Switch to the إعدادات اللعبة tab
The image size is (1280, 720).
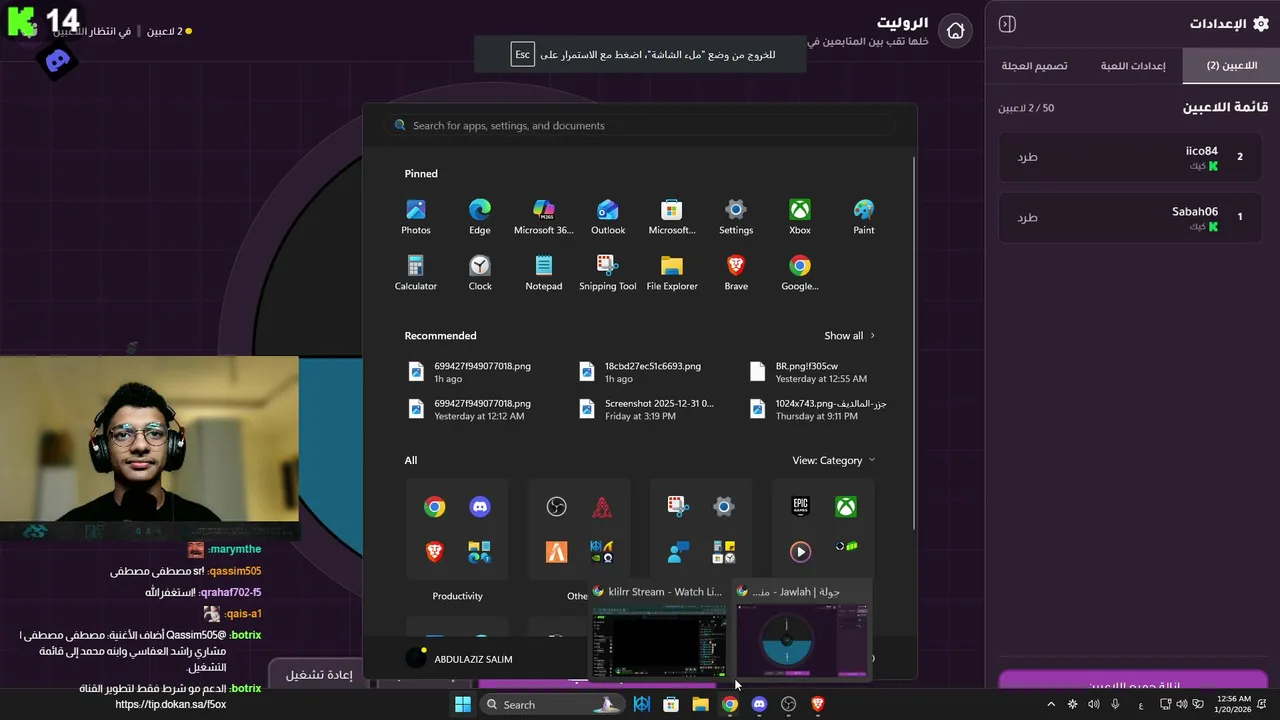coord(1133,65)
